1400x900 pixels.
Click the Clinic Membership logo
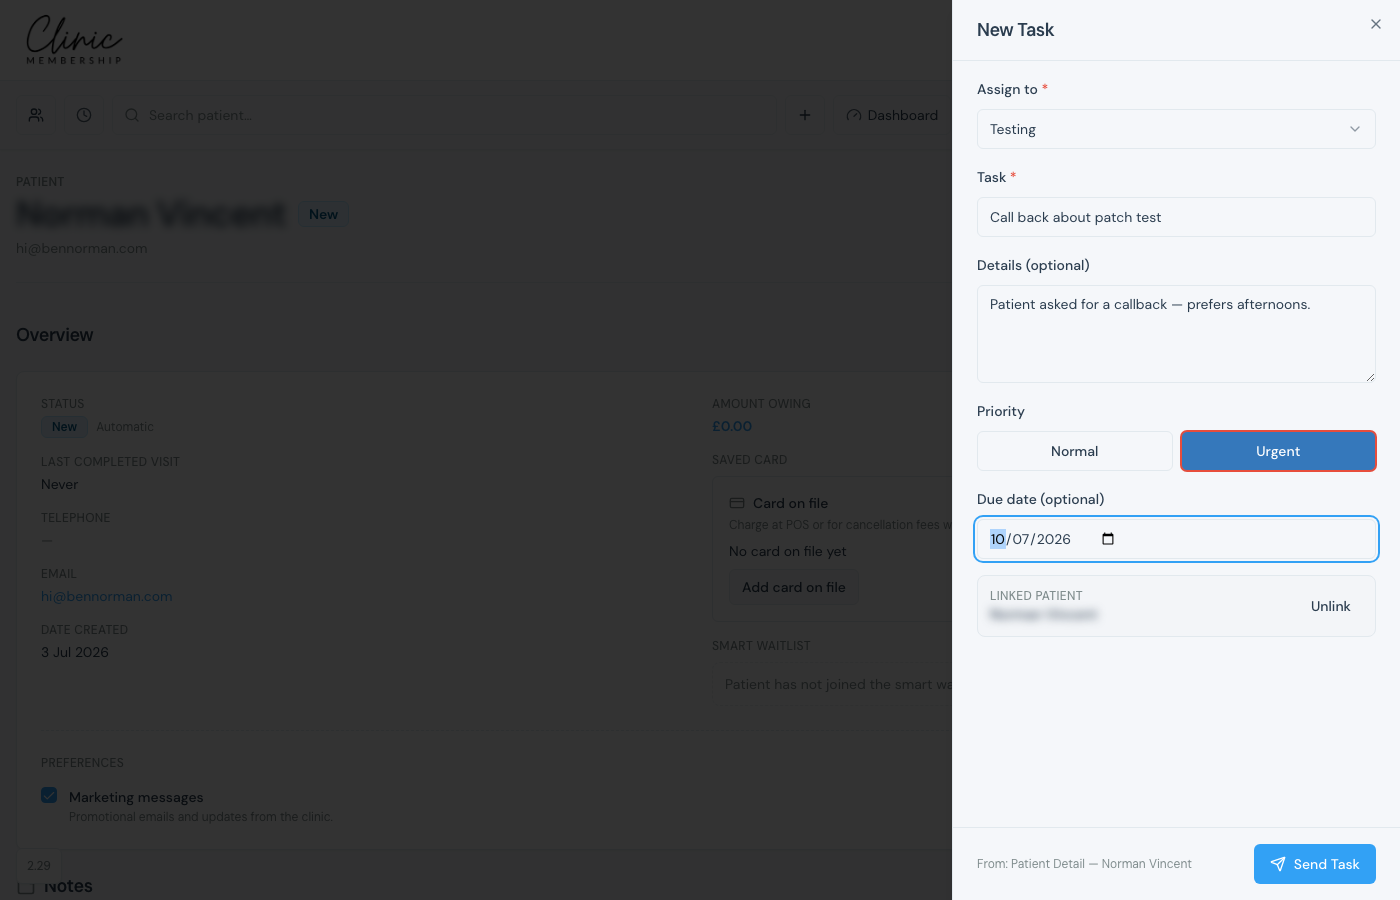point(74,41)
